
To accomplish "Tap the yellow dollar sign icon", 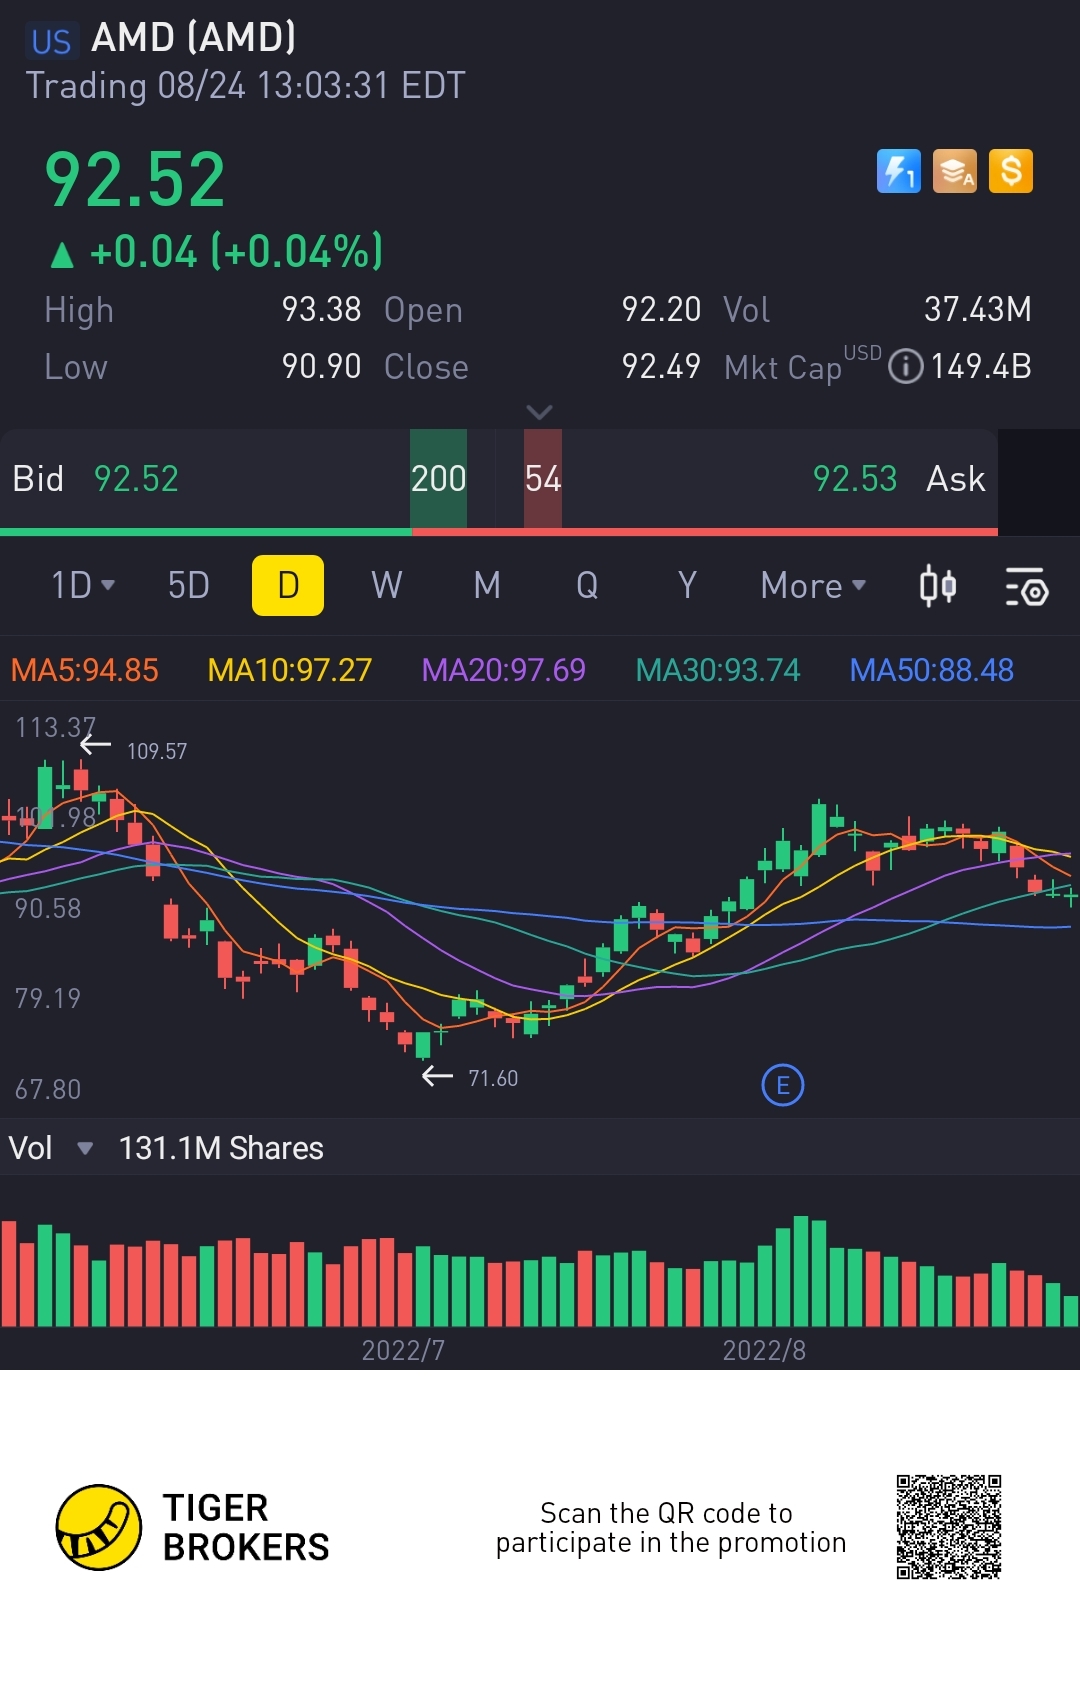I will [1011, 171].
